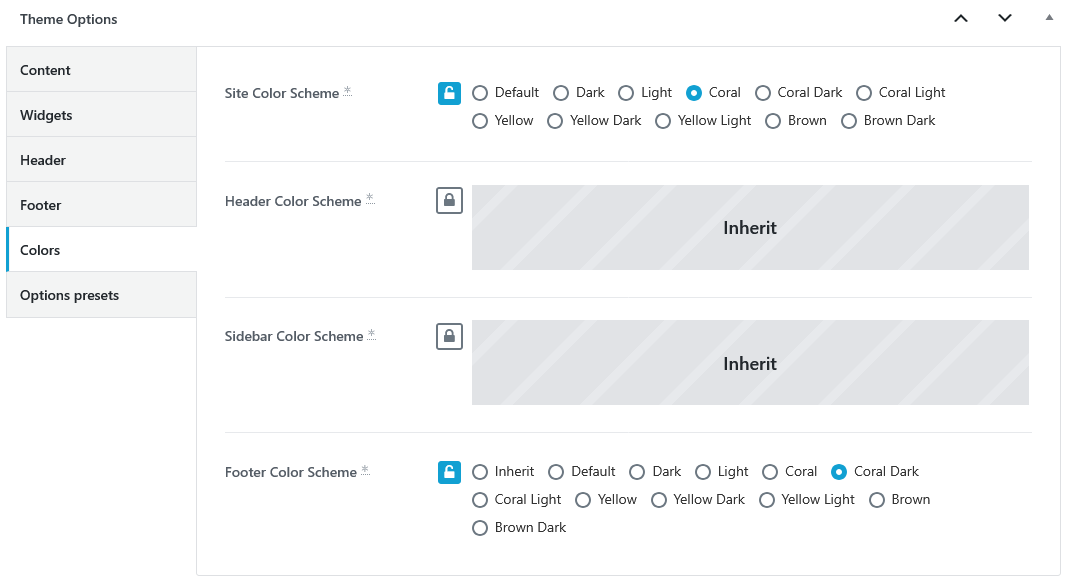This screenshot has height=584, width=1068.
Task: Move Theme Options panel down with chevron
Action: coord(1005,18)
